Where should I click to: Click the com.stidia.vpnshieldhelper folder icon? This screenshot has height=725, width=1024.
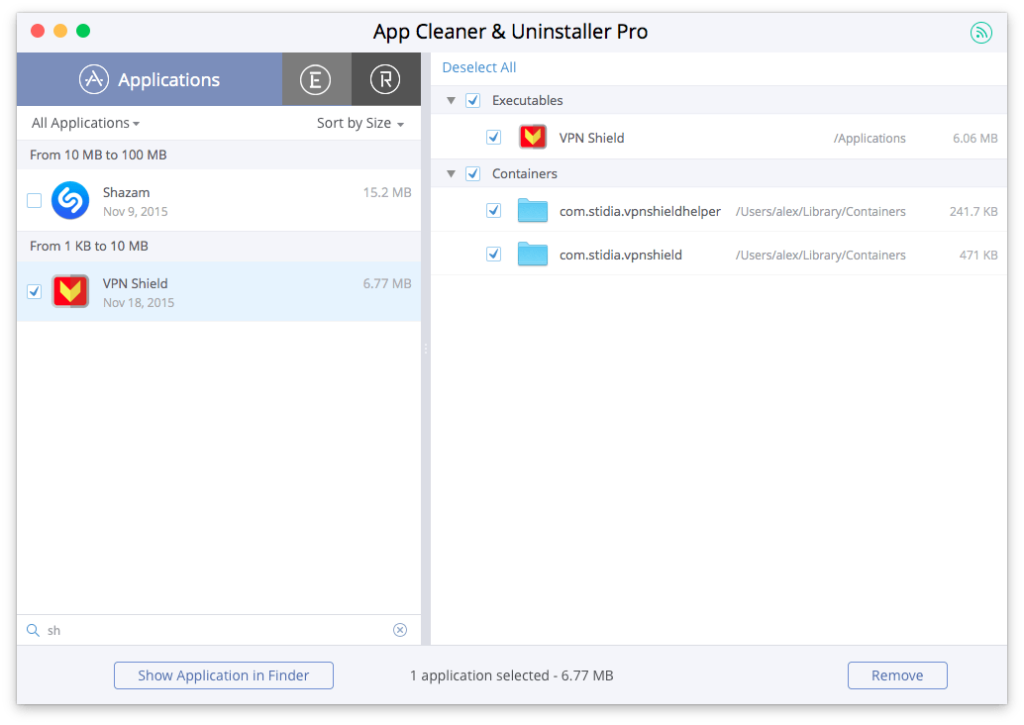(532, 211)
